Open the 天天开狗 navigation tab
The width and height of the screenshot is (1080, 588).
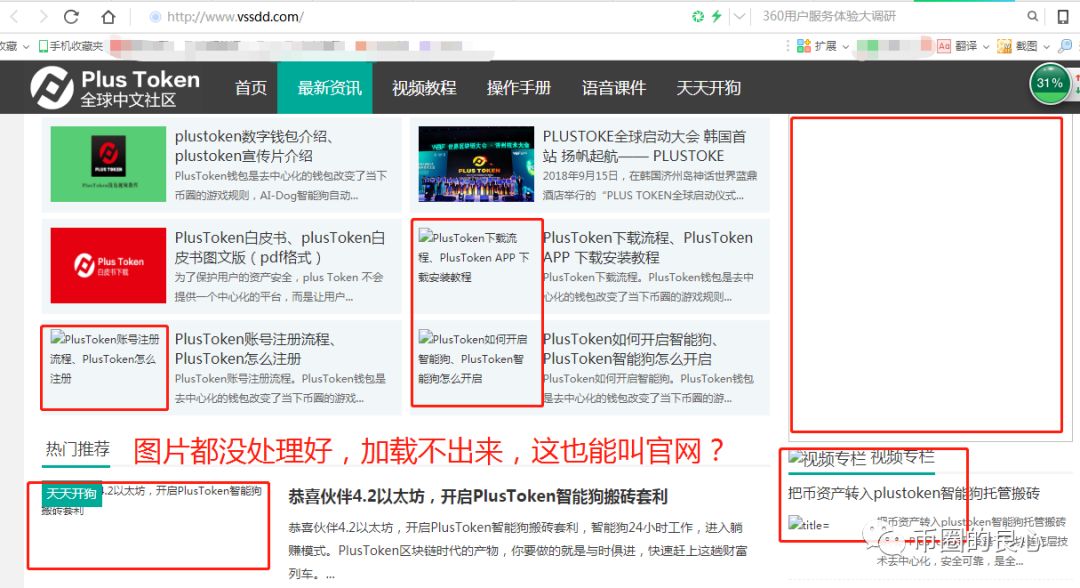pos(708,87)
